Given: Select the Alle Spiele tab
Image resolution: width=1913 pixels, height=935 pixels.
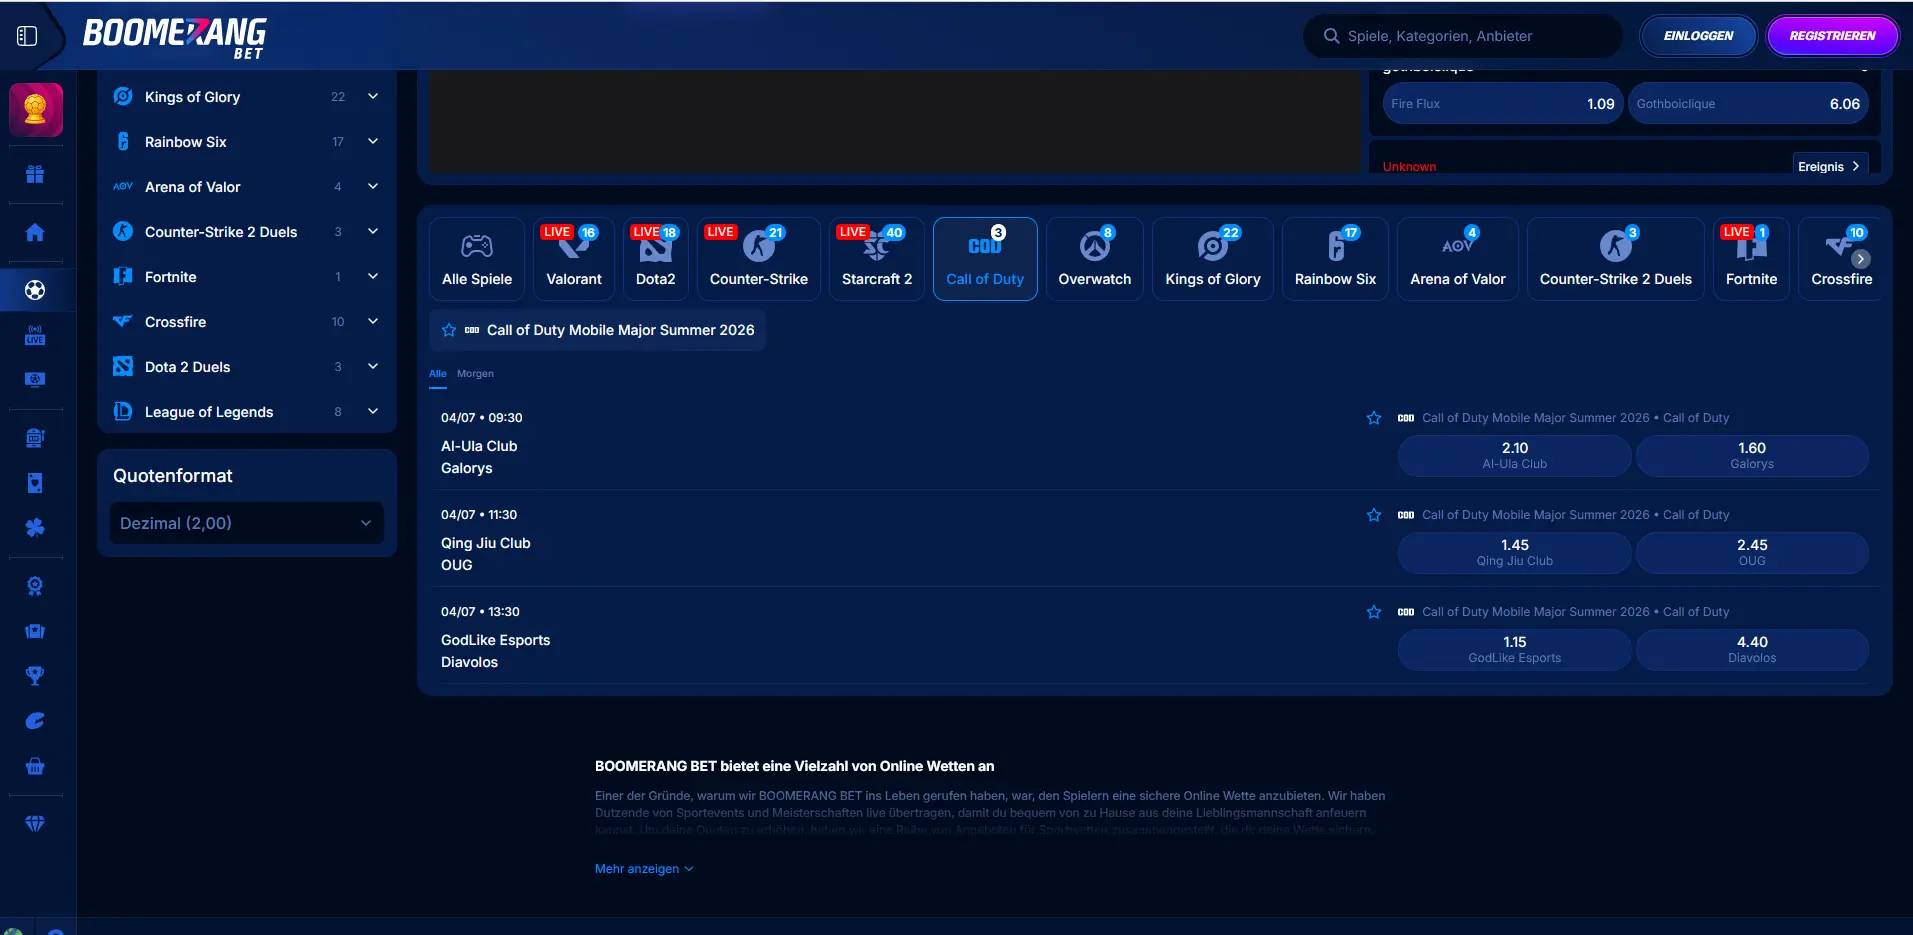Looking at the screenshot, I should click(477, 259).
